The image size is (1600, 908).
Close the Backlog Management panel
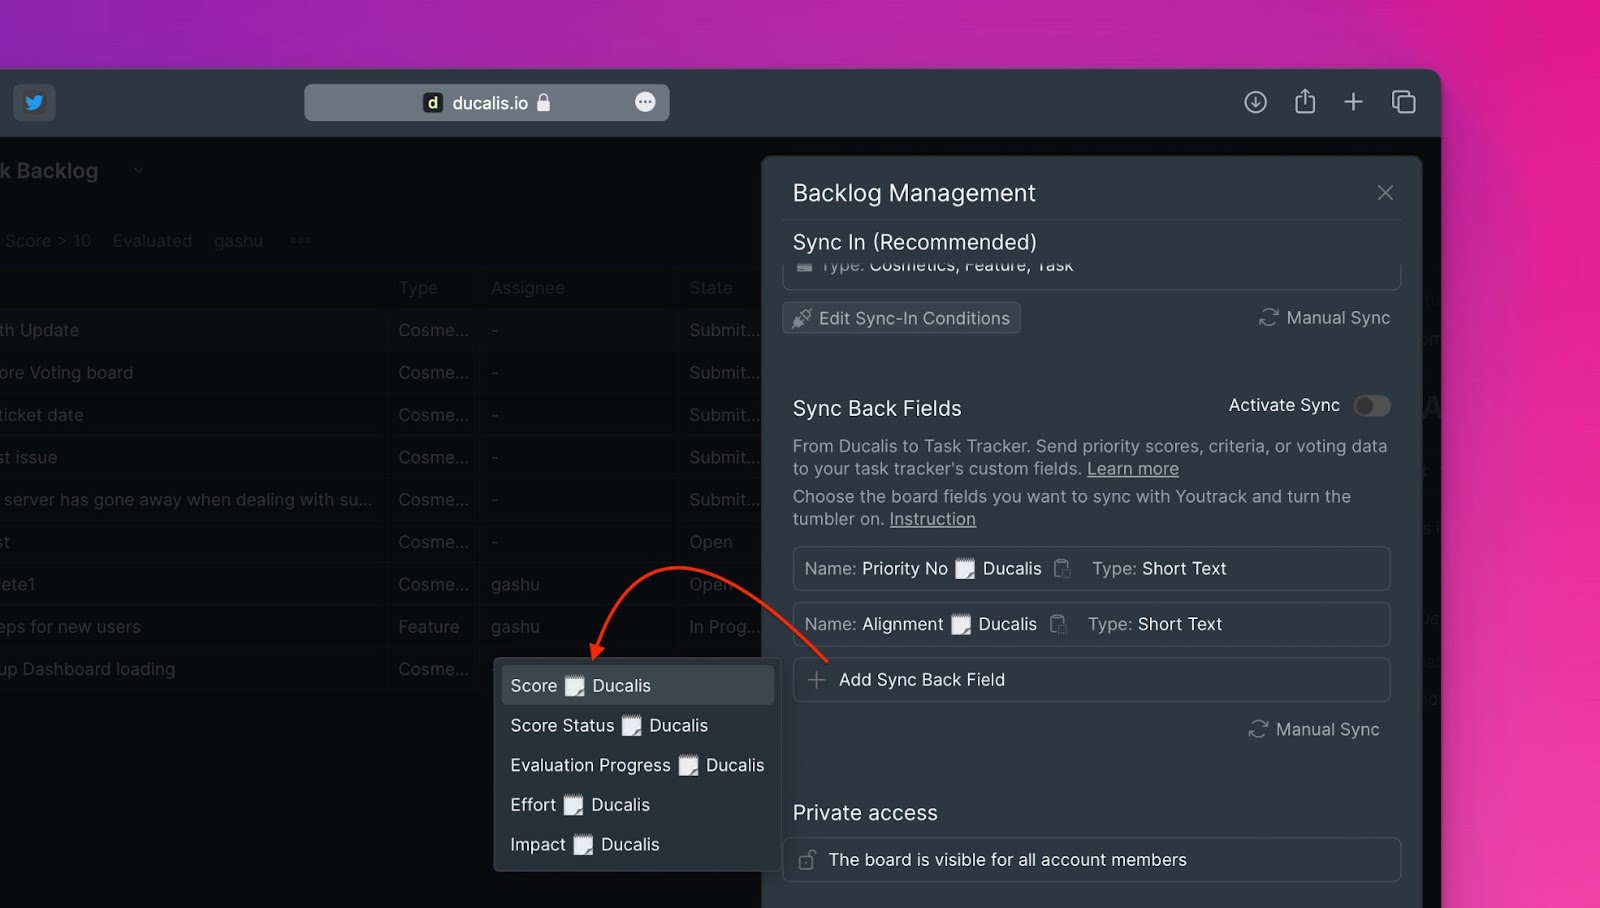click(x=1385, y=192)
